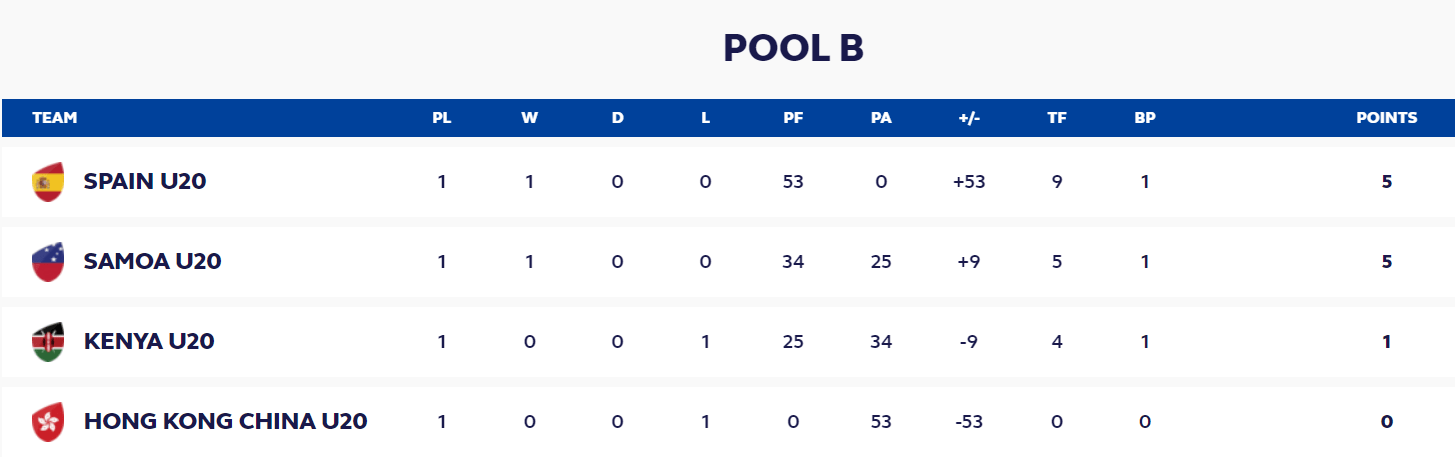Click the Kenya U20 flag icon

(x=48, y=342)
